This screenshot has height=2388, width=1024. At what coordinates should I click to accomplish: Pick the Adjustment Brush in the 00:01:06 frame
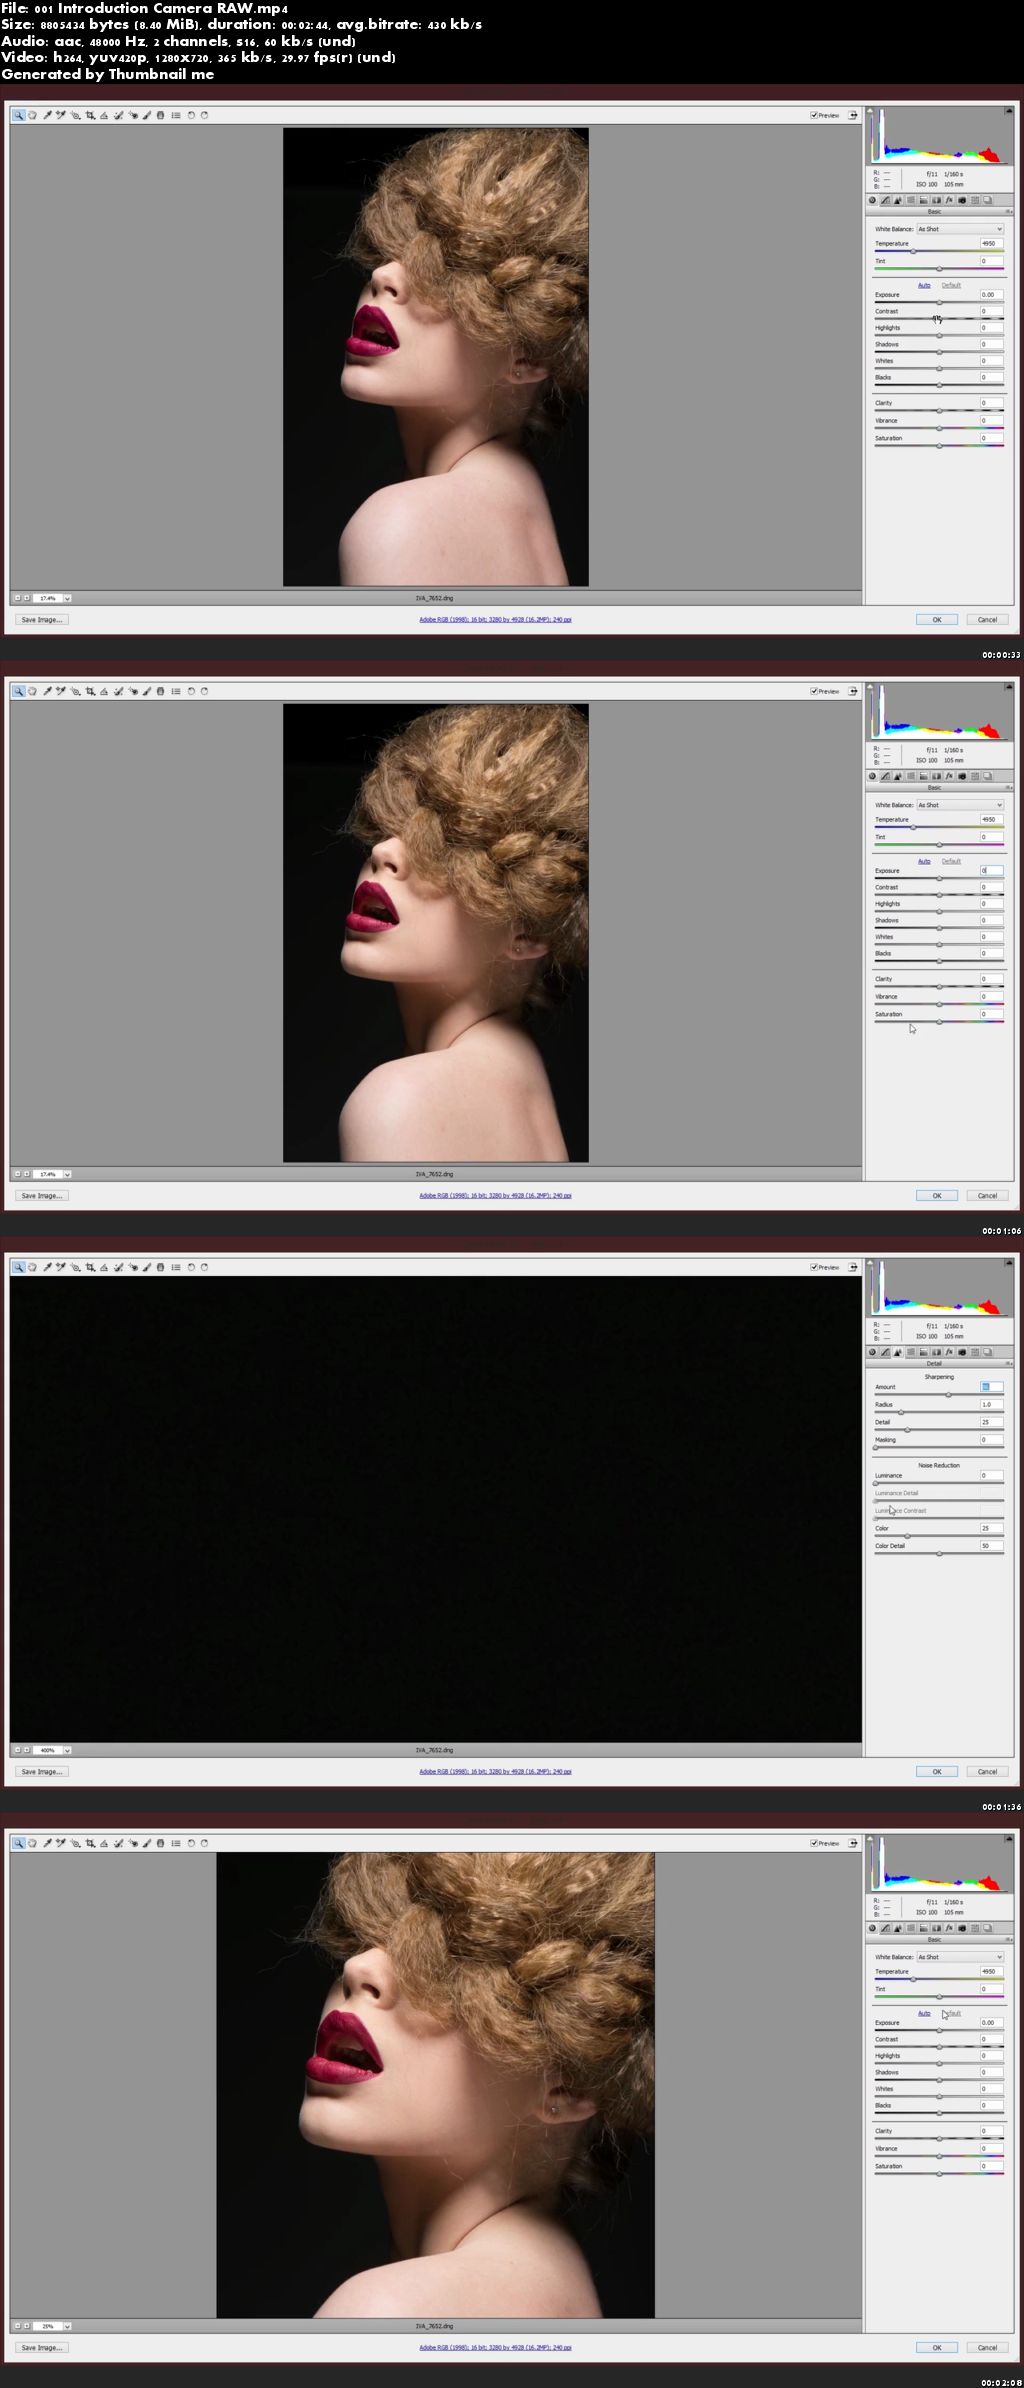tap(147, 691)
